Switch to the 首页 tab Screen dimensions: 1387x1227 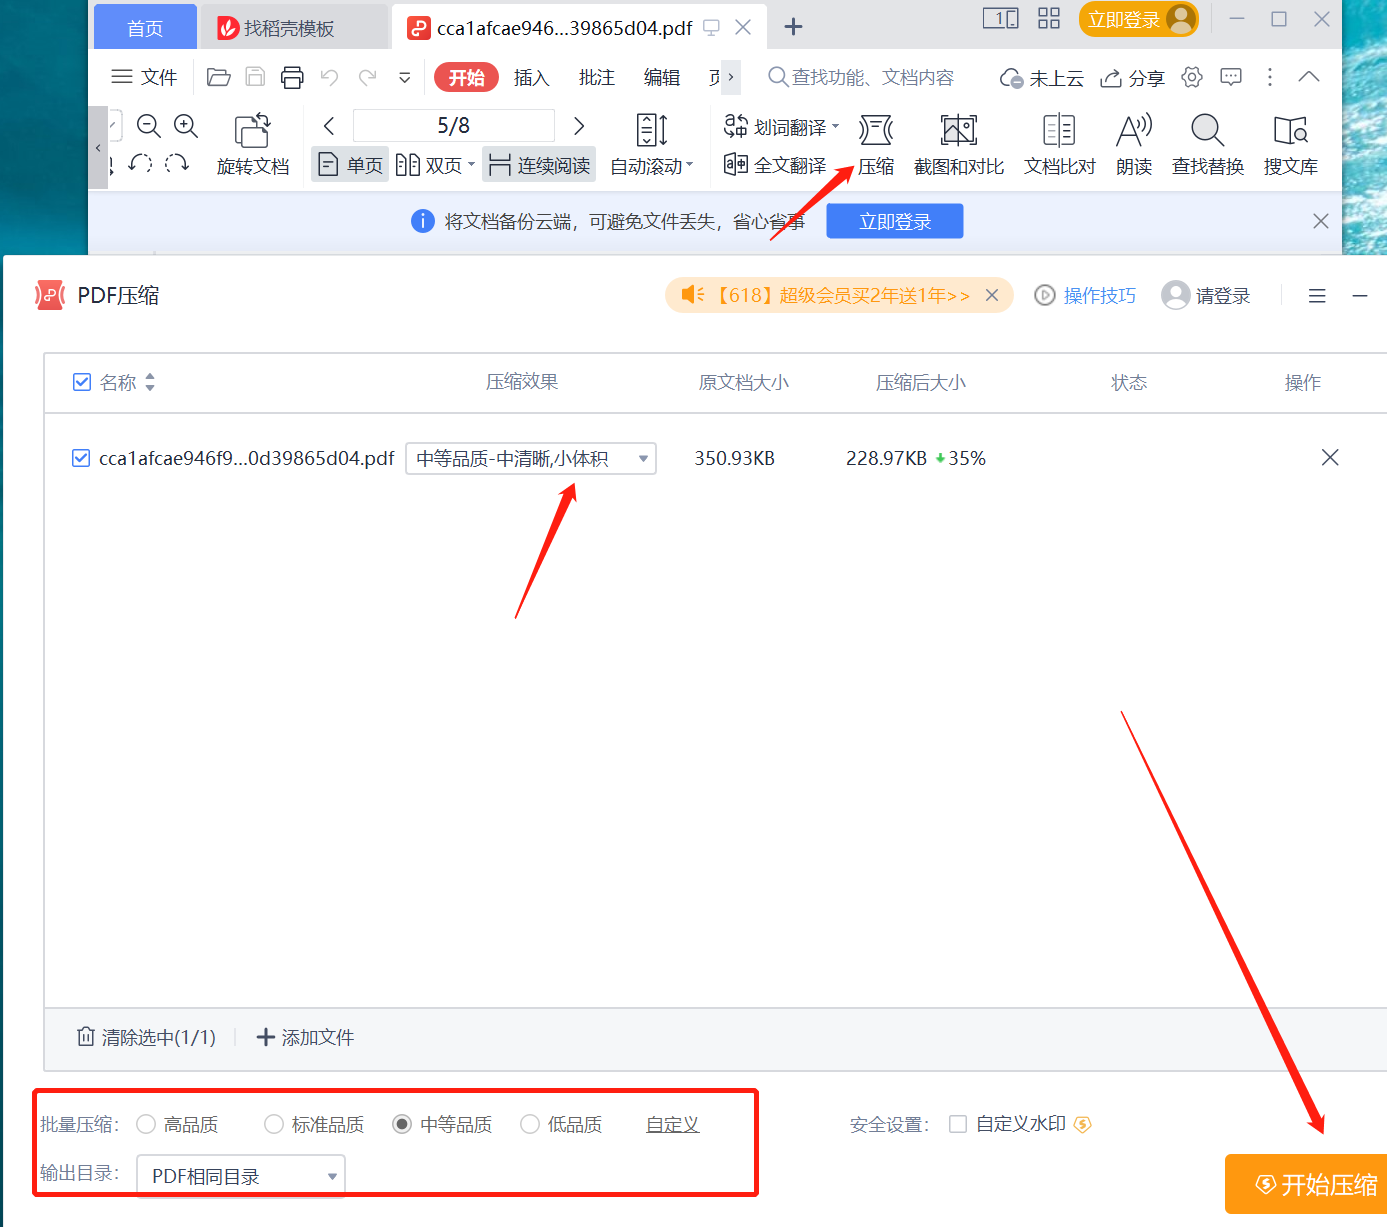(145, 27)
